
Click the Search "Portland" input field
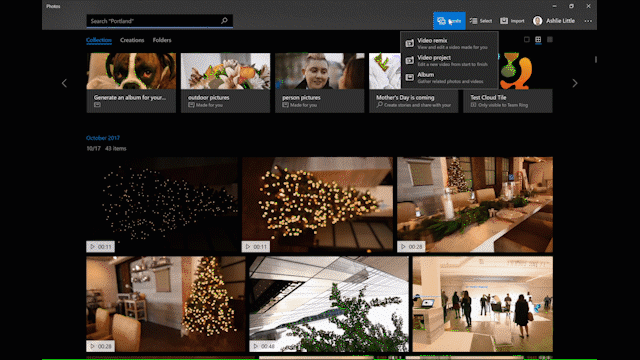pos(153,21)
